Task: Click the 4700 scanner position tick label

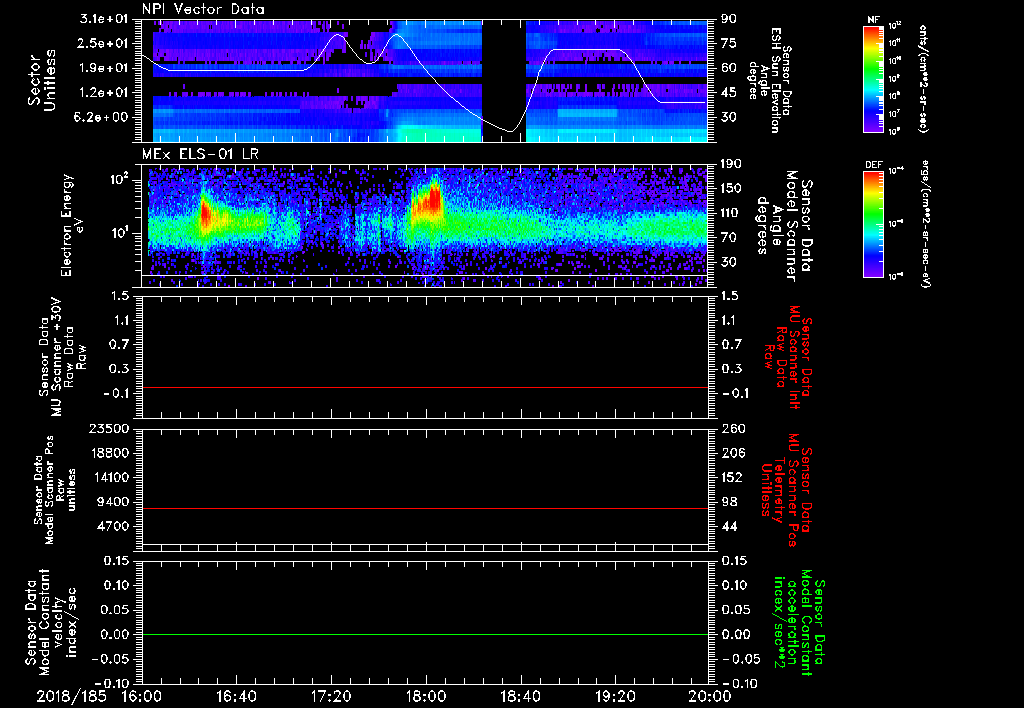Action: [x=114, y=526]
